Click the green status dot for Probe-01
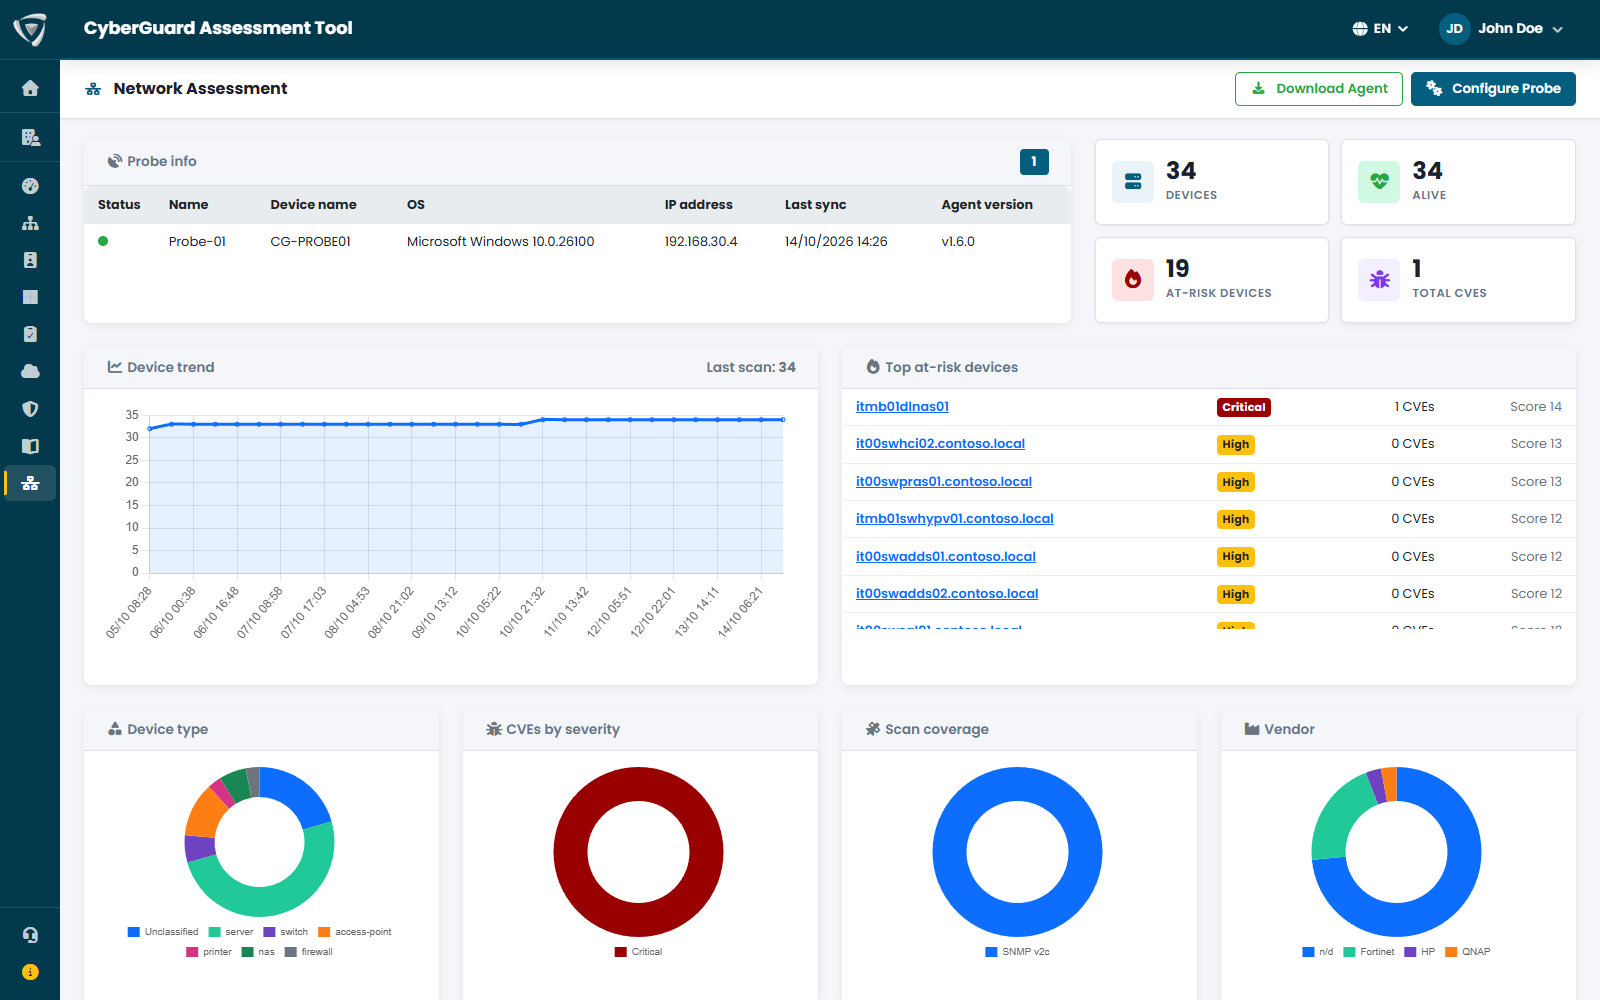1600x1000 pixels. (103, 241)
